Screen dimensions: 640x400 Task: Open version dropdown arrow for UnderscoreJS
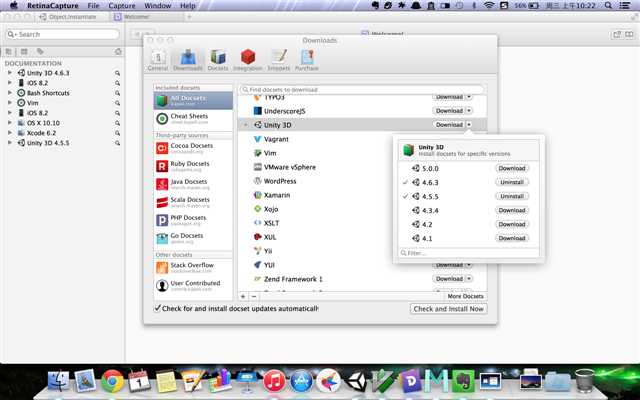[x=469, y=111]
